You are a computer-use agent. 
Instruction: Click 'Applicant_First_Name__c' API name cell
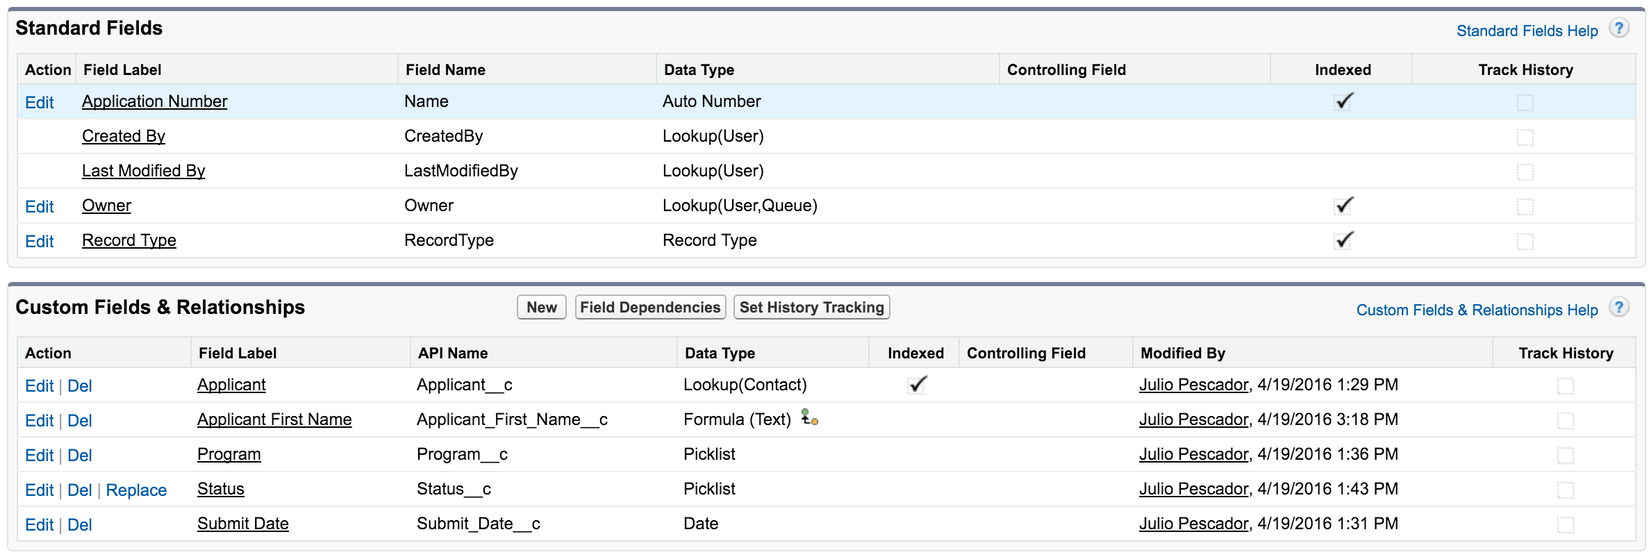(512, 419)
